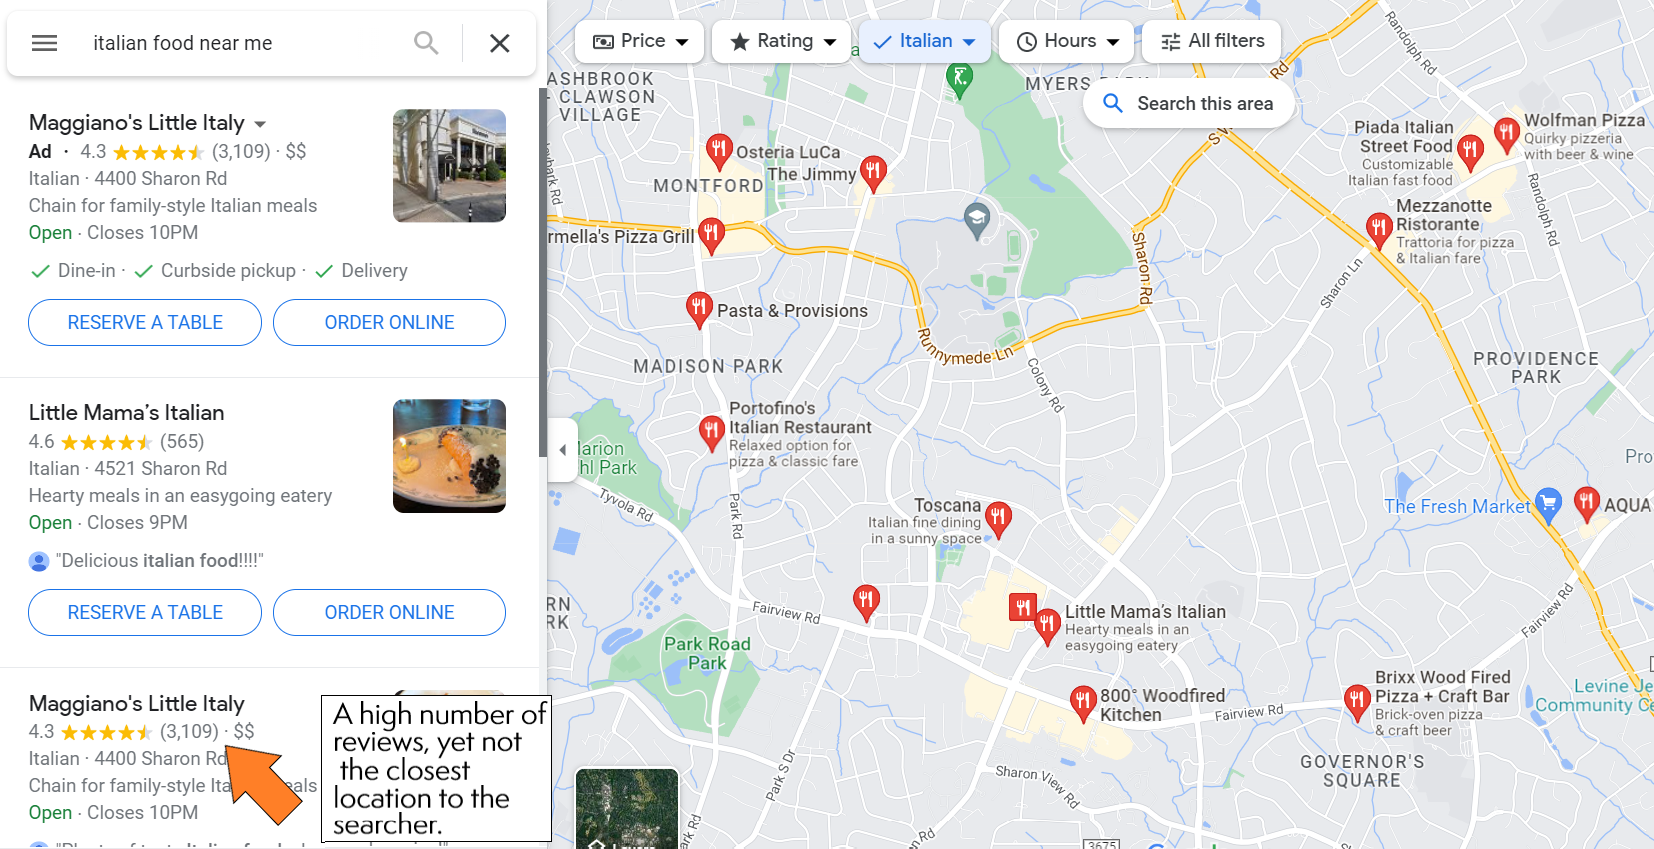This screenshot has height=849, width=1654.
Task: Open the hamburger menu icon
Action: (44, 43)
